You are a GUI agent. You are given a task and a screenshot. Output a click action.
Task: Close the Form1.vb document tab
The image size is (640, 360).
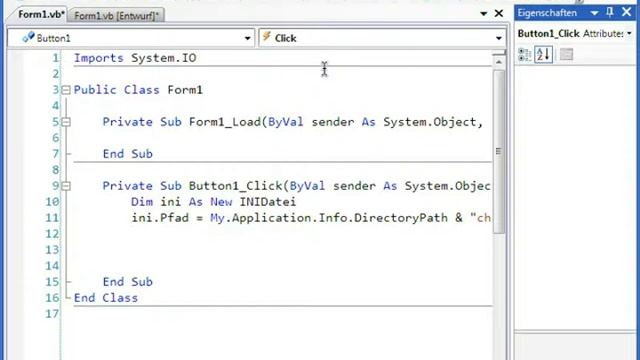(x=499, y=13)
